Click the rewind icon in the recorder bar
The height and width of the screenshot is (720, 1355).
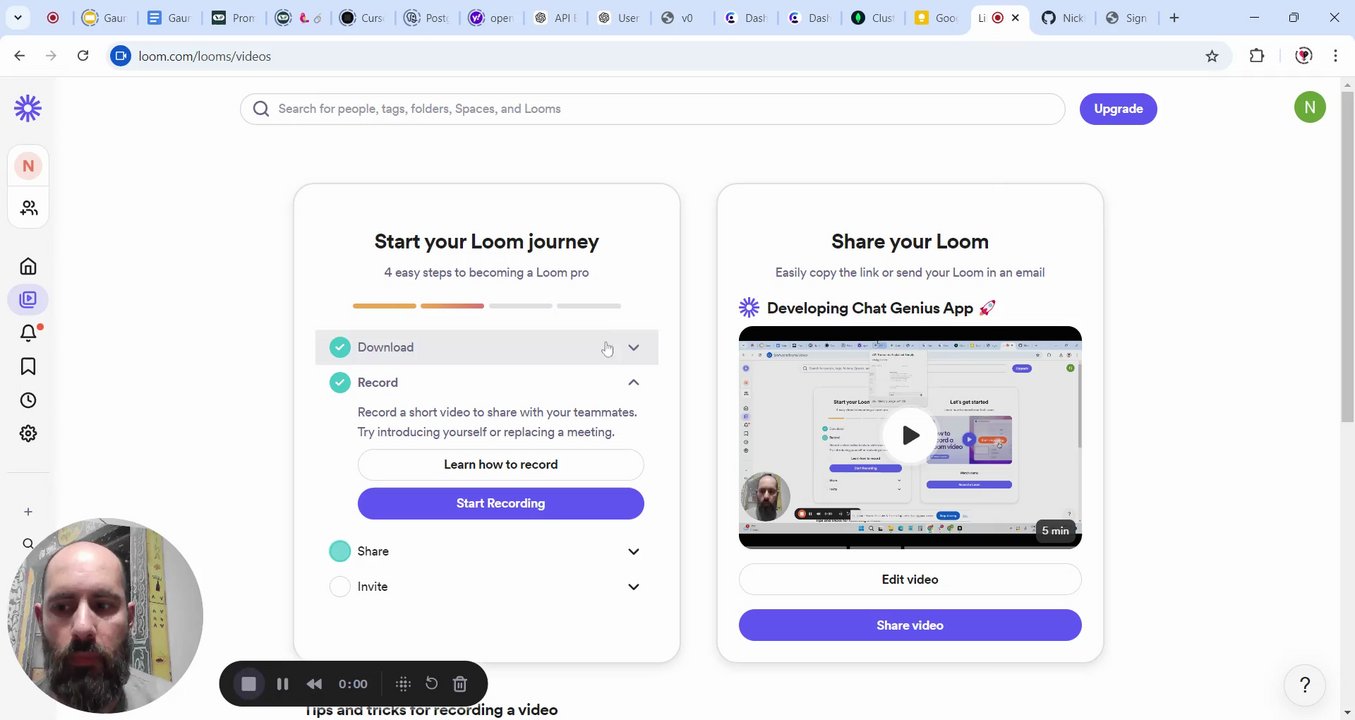pyautogui.click(x=314, y=684)
